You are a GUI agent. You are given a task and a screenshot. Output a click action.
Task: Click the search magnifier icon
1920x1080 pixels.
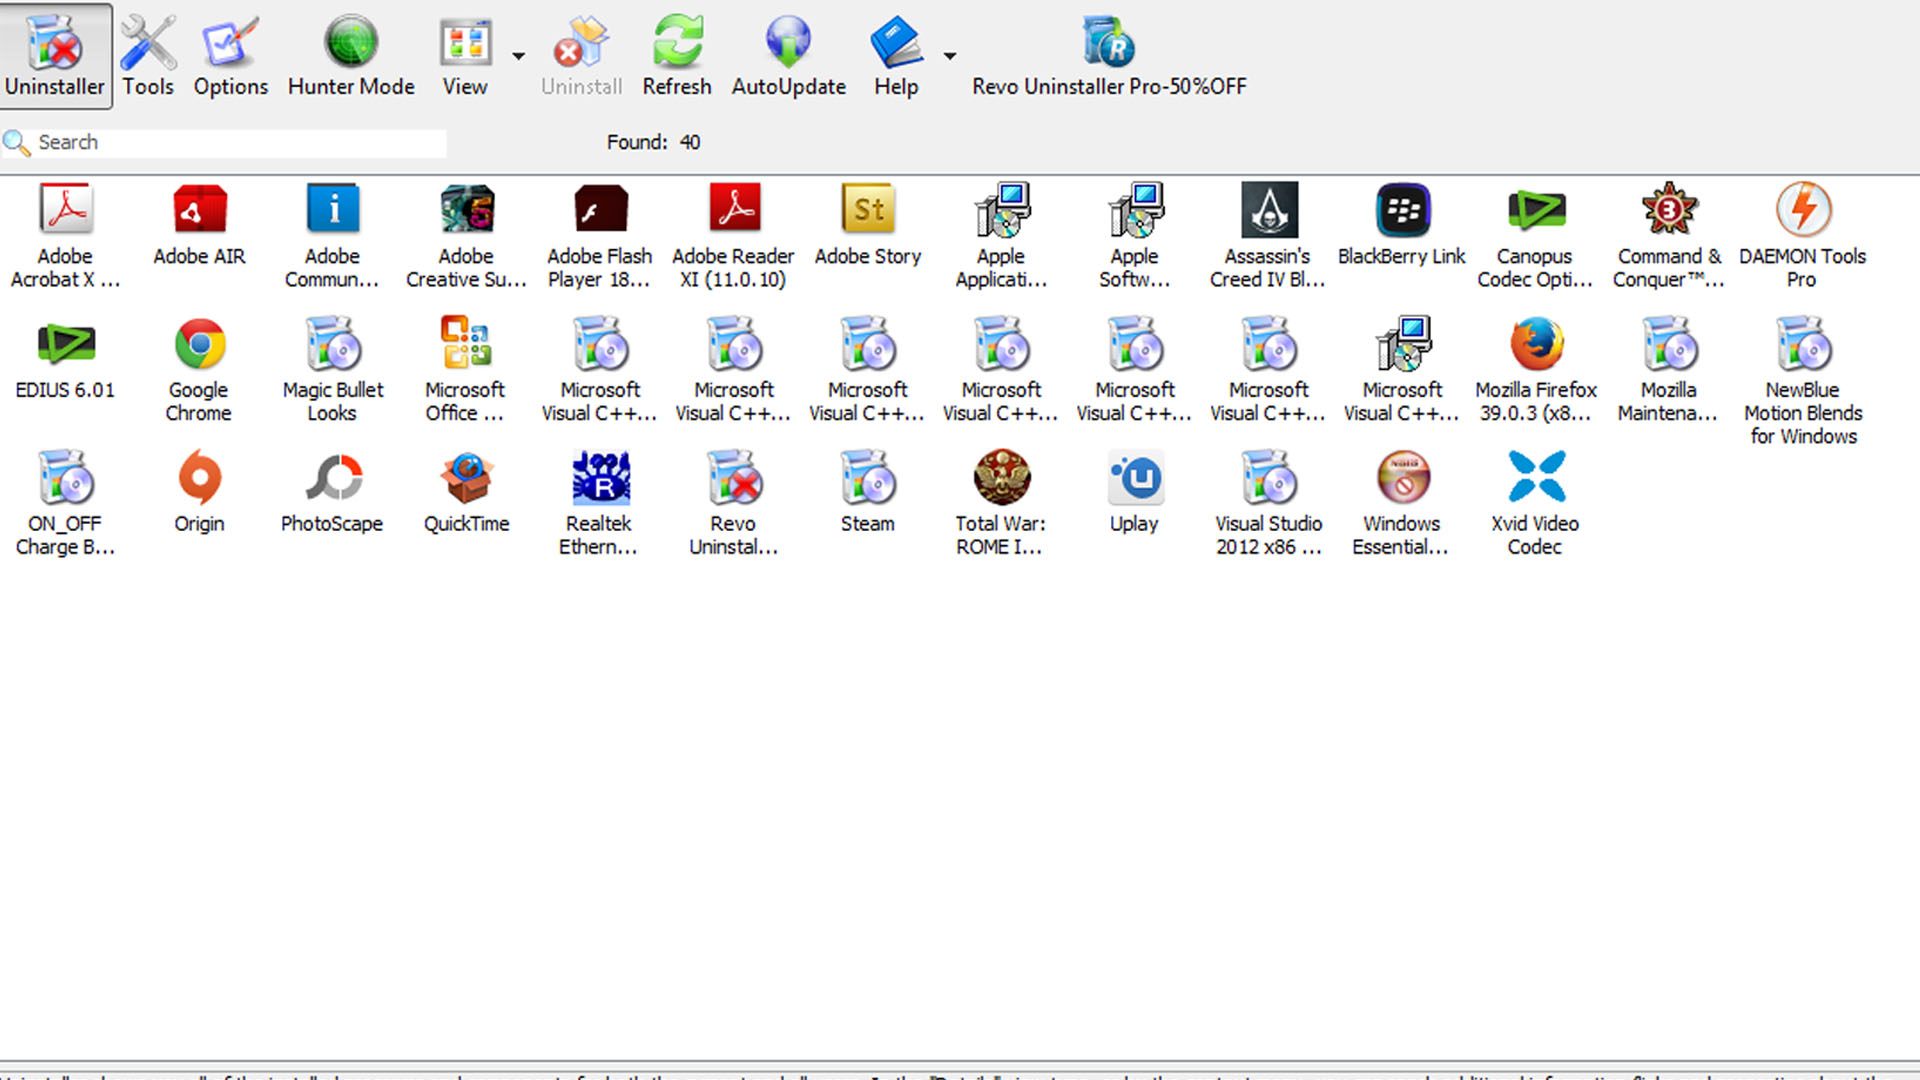pos(16,143)
